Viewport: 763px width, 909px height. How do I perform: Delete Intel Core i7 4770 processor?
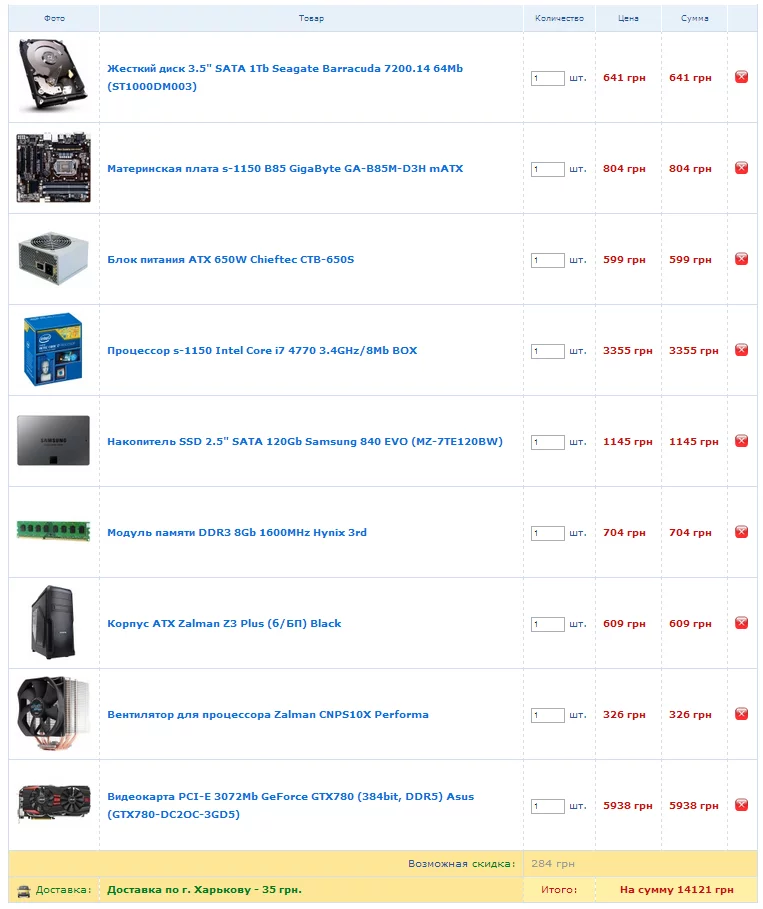(742, 350)
